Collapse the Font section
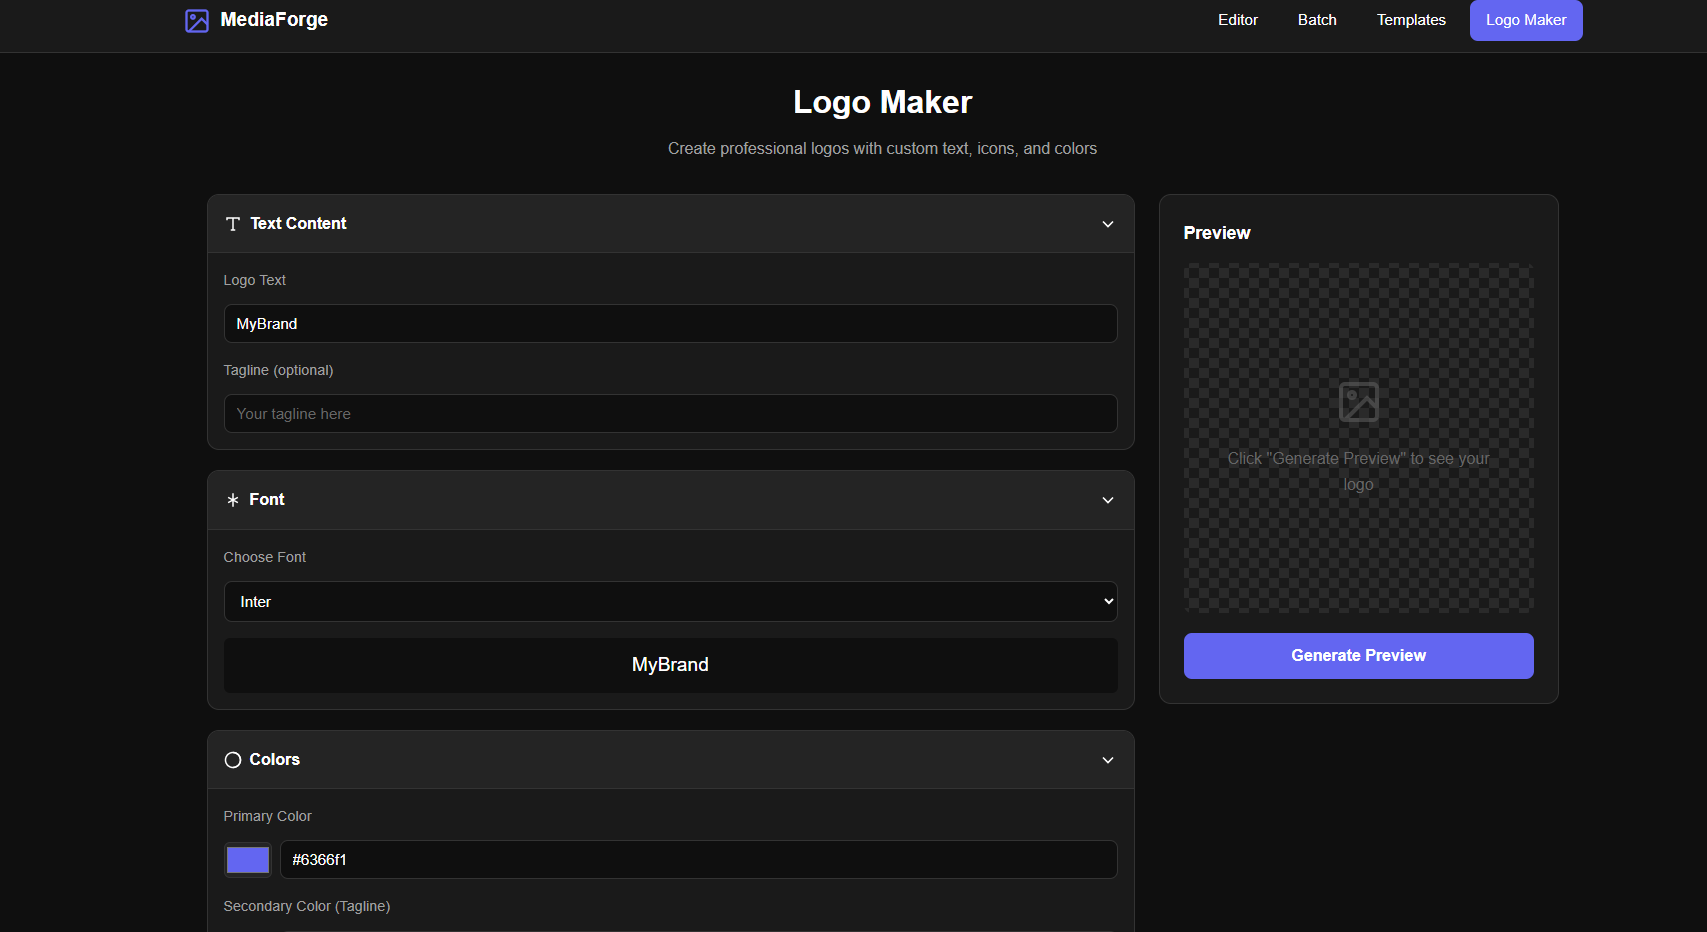This screenshot has width=1707, height=932. pos(1108,500)
